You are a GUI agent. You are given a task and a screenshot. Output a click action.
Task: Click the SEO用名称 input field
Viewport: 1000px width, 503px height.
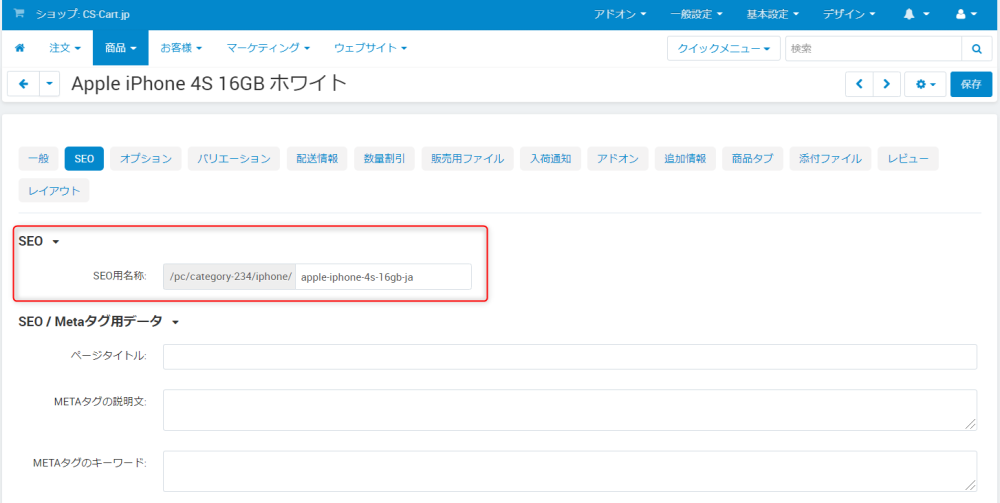[x=383, y=277]
